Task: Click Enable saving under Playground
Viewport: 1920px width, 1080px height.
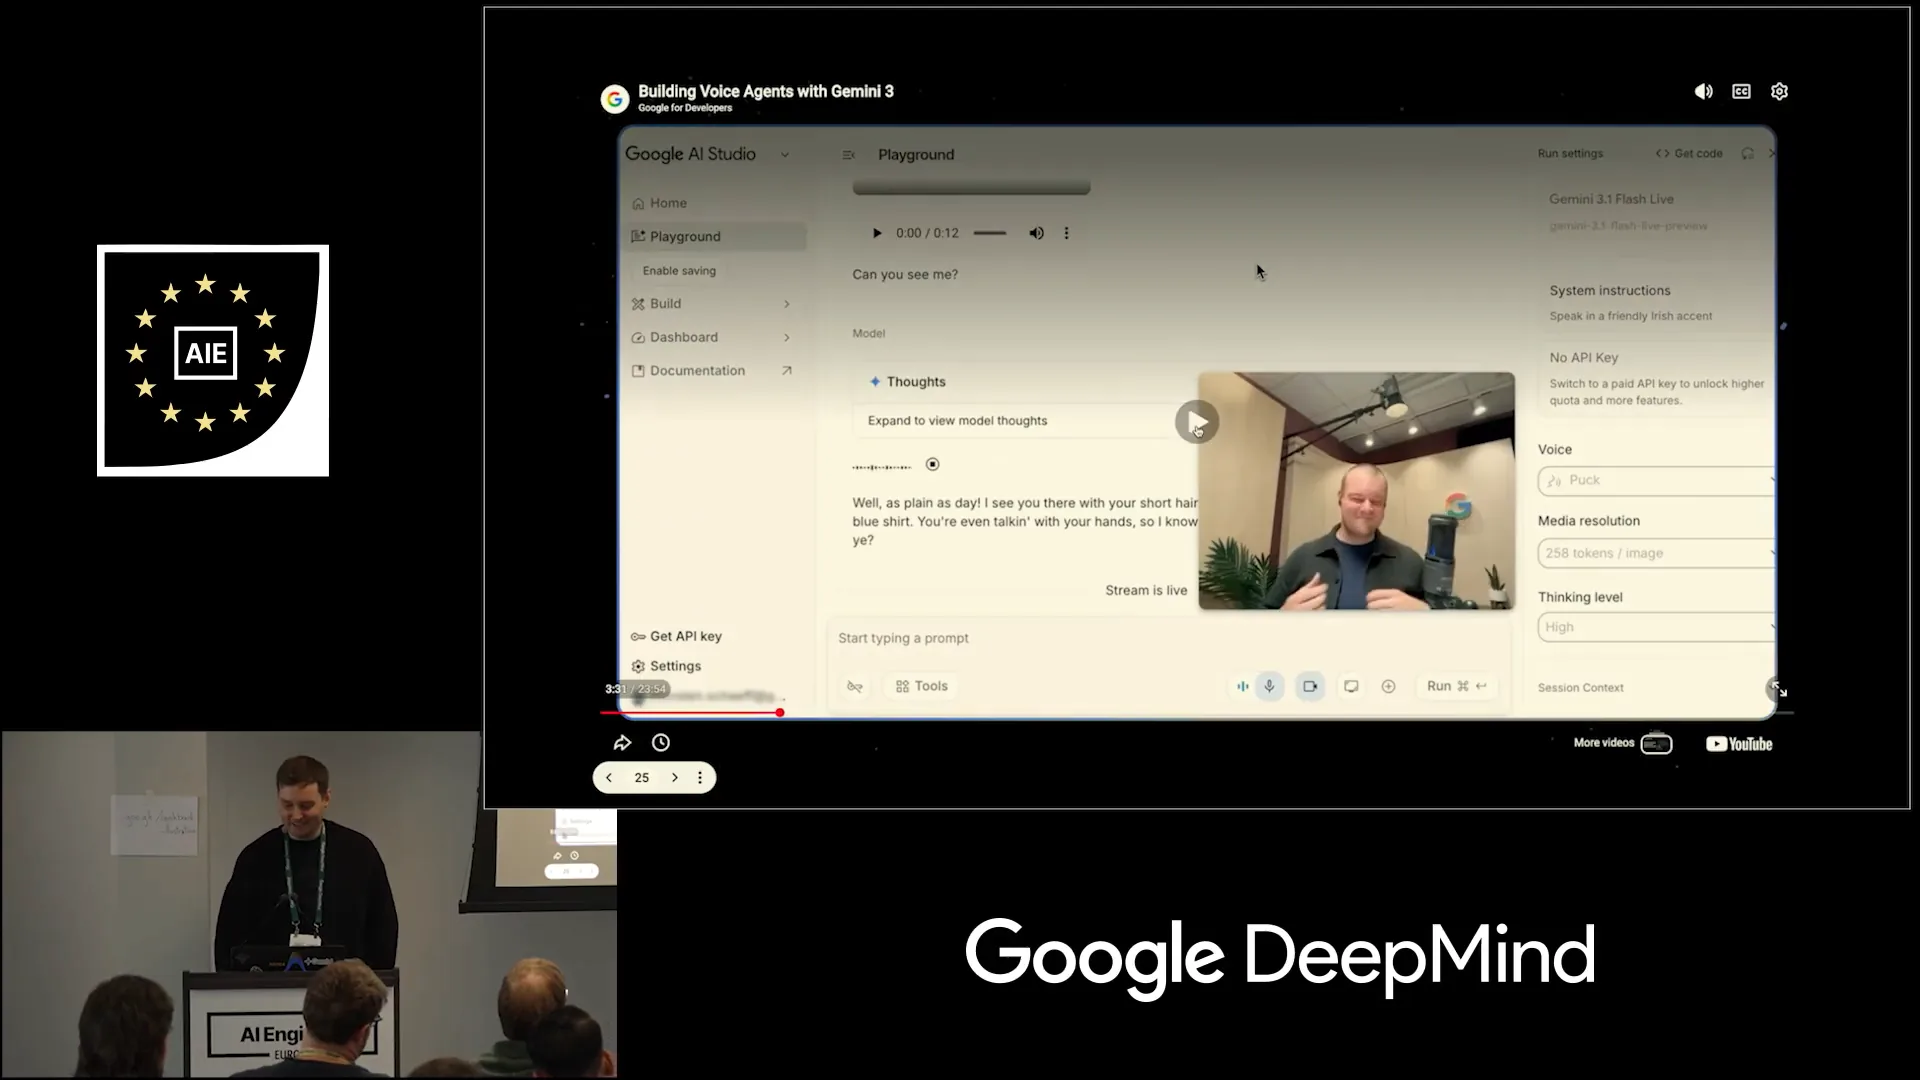Action: pos(679,271)
